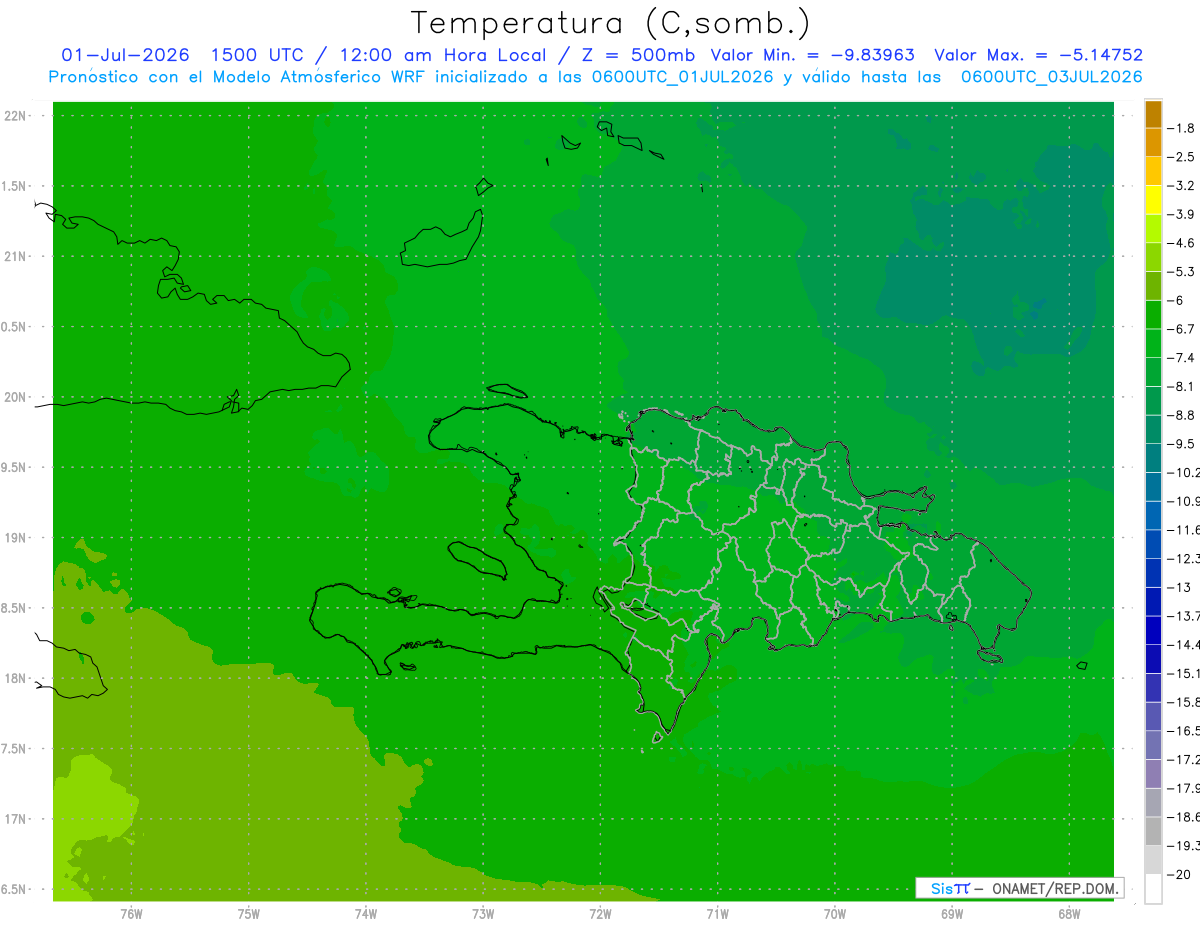1200x927 pixels.
Task: Click purple swatch between -17.9 and -17.2
Action: (x=1153, y=774)
